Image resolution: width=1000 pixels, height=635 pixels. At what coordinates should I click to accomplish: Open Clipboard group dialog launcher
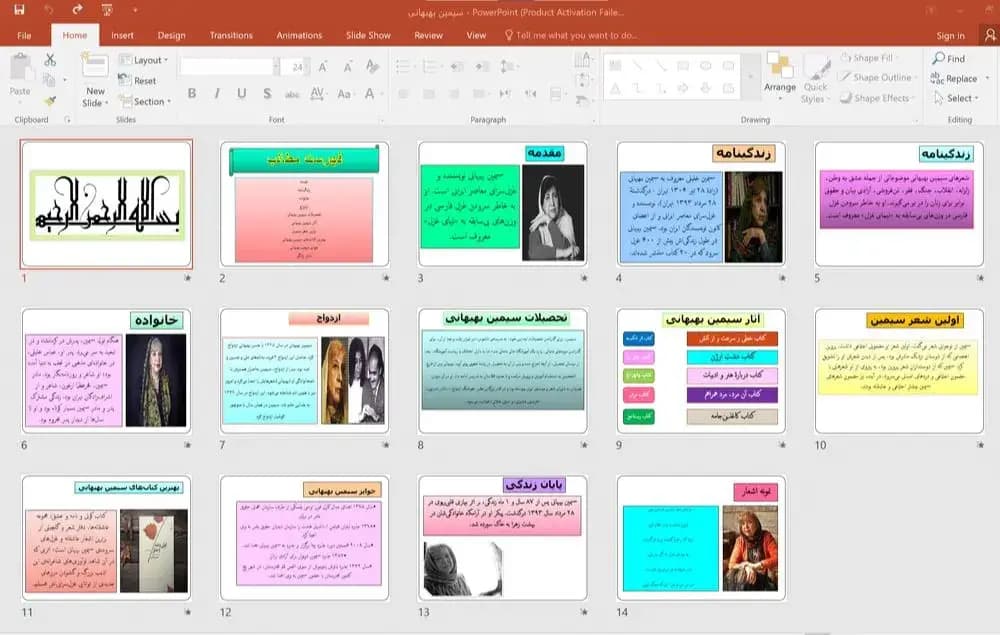pos(67,119)
